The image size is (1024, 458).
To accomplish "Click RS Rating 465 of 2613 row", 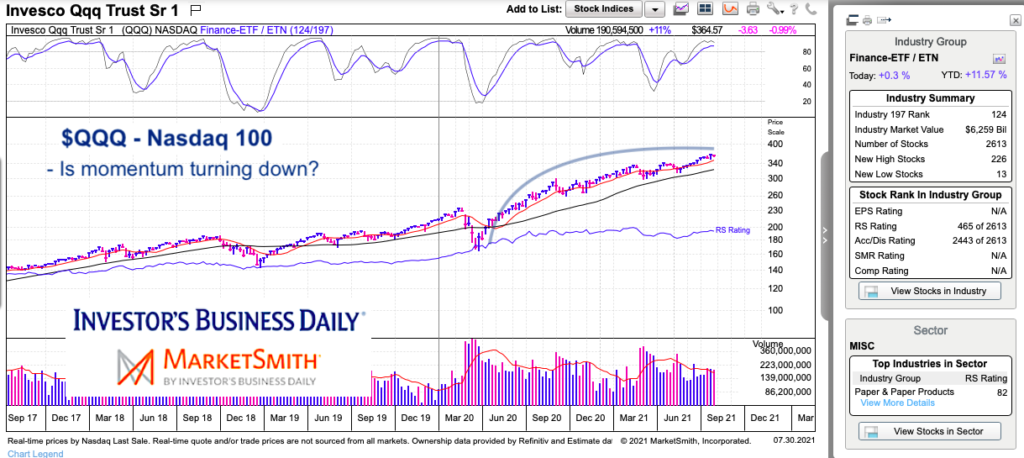I will coord(929,226).
